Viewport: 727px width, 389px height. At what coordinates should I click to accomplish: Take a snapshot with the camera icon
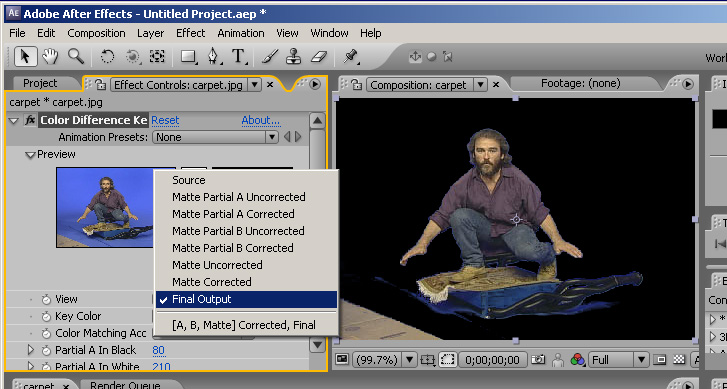(x=538, y=359)
